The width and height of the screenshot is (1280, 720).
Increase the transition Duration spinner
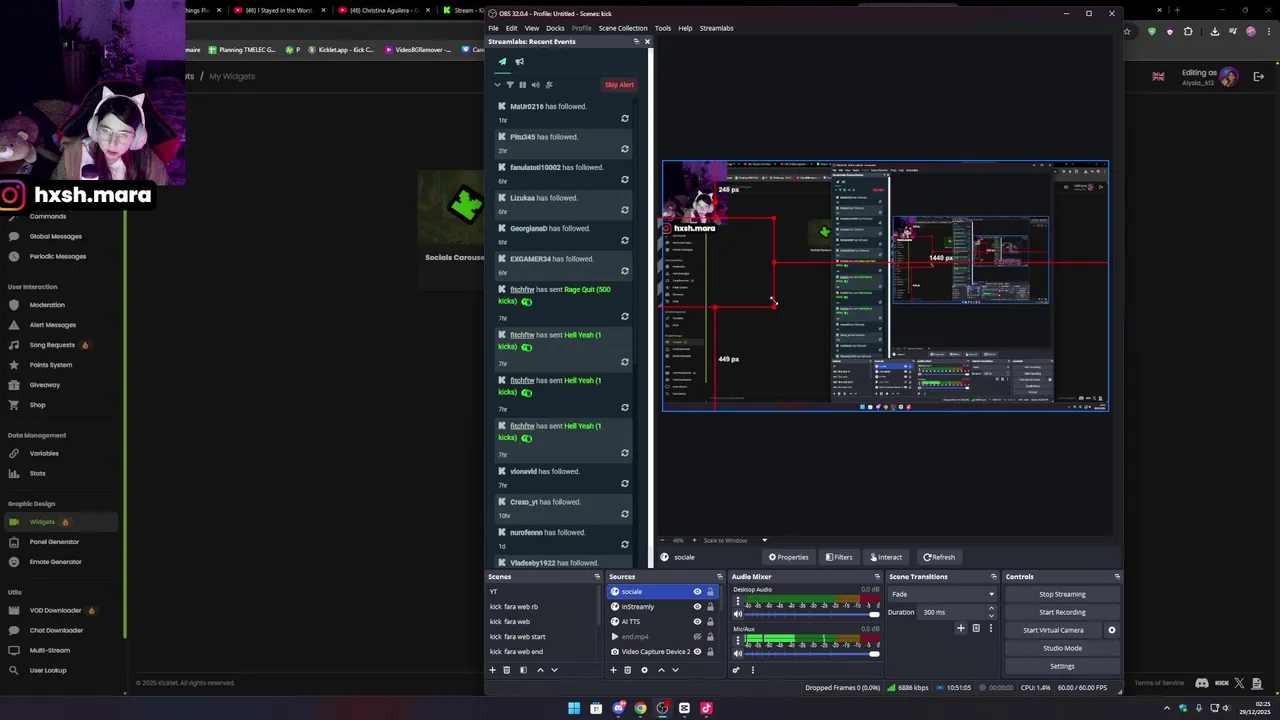click(x=991, y=610)
